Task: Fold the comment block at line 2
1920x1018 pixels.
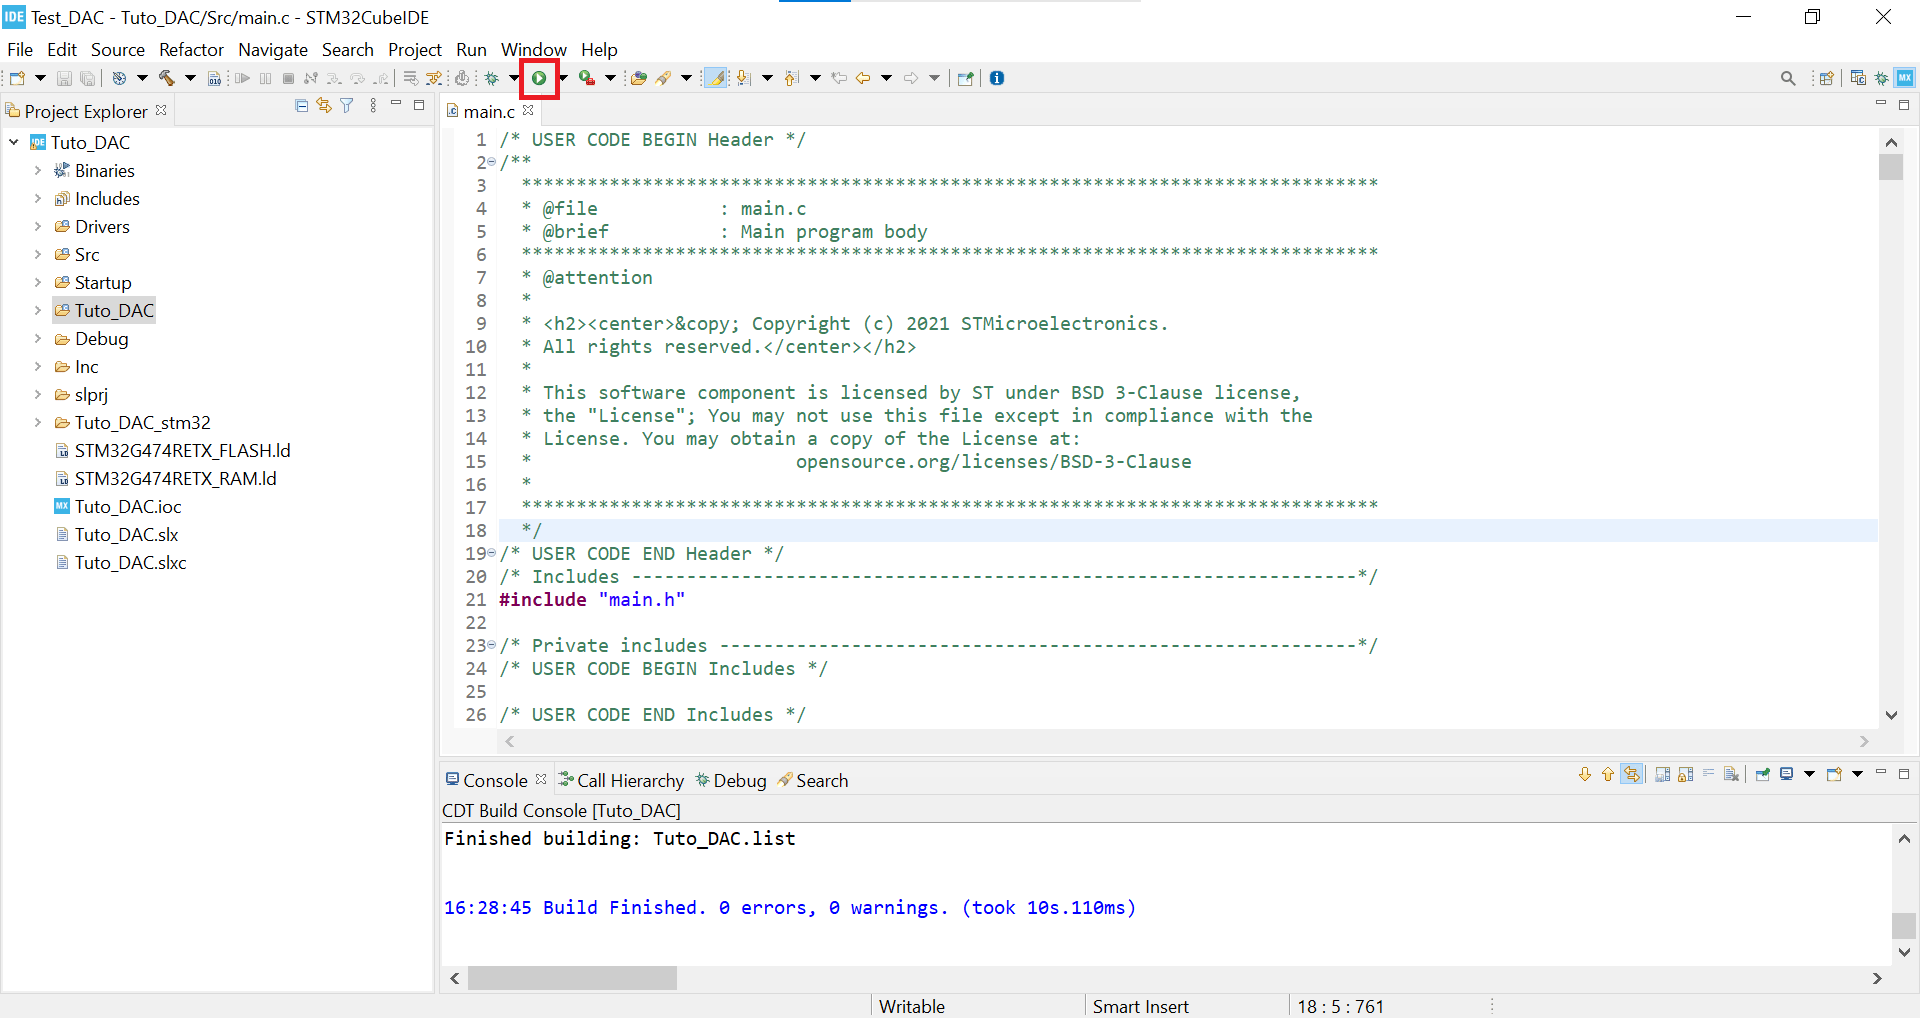Action: pos(492,162)
